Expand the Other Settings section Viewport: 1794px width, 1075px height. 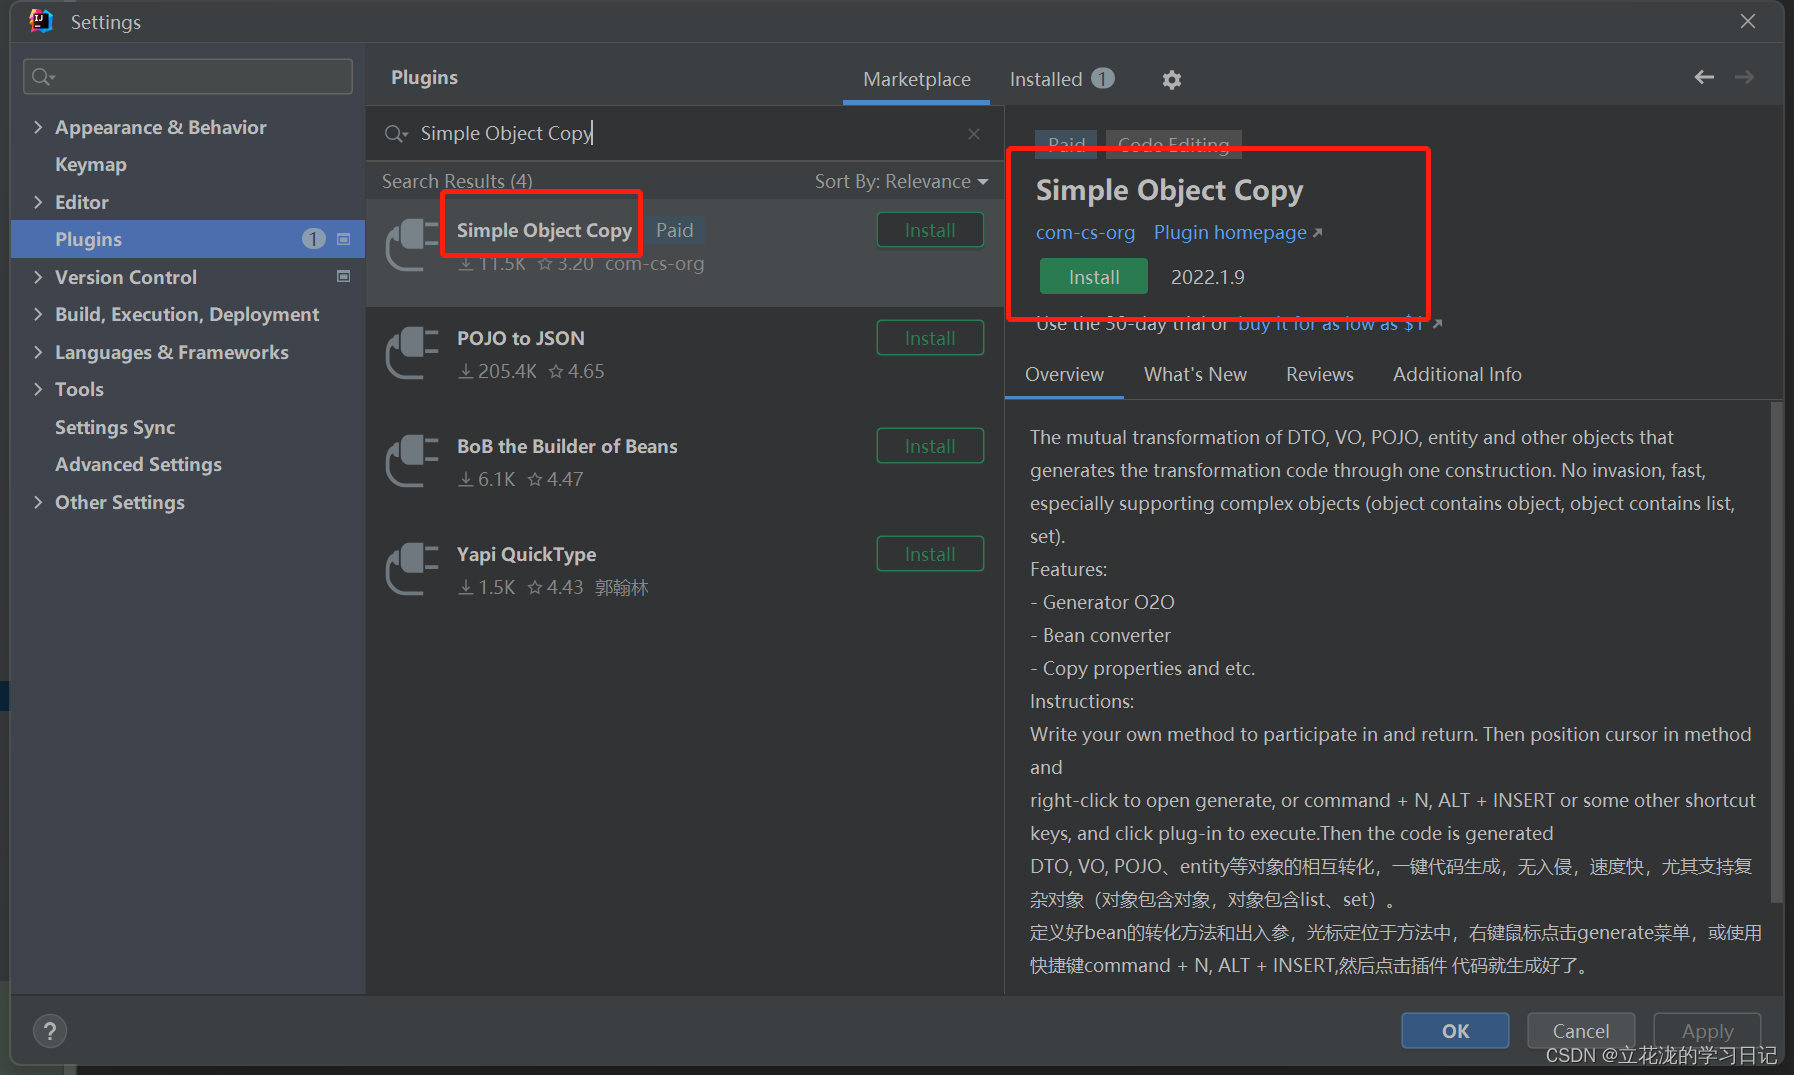38,502
